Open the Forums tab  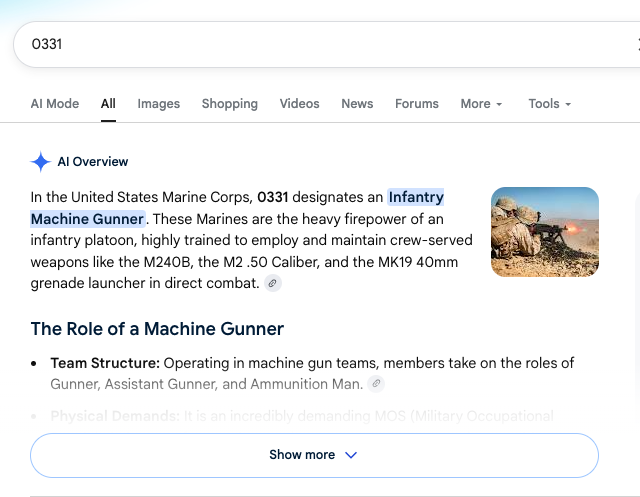[417, 104]
